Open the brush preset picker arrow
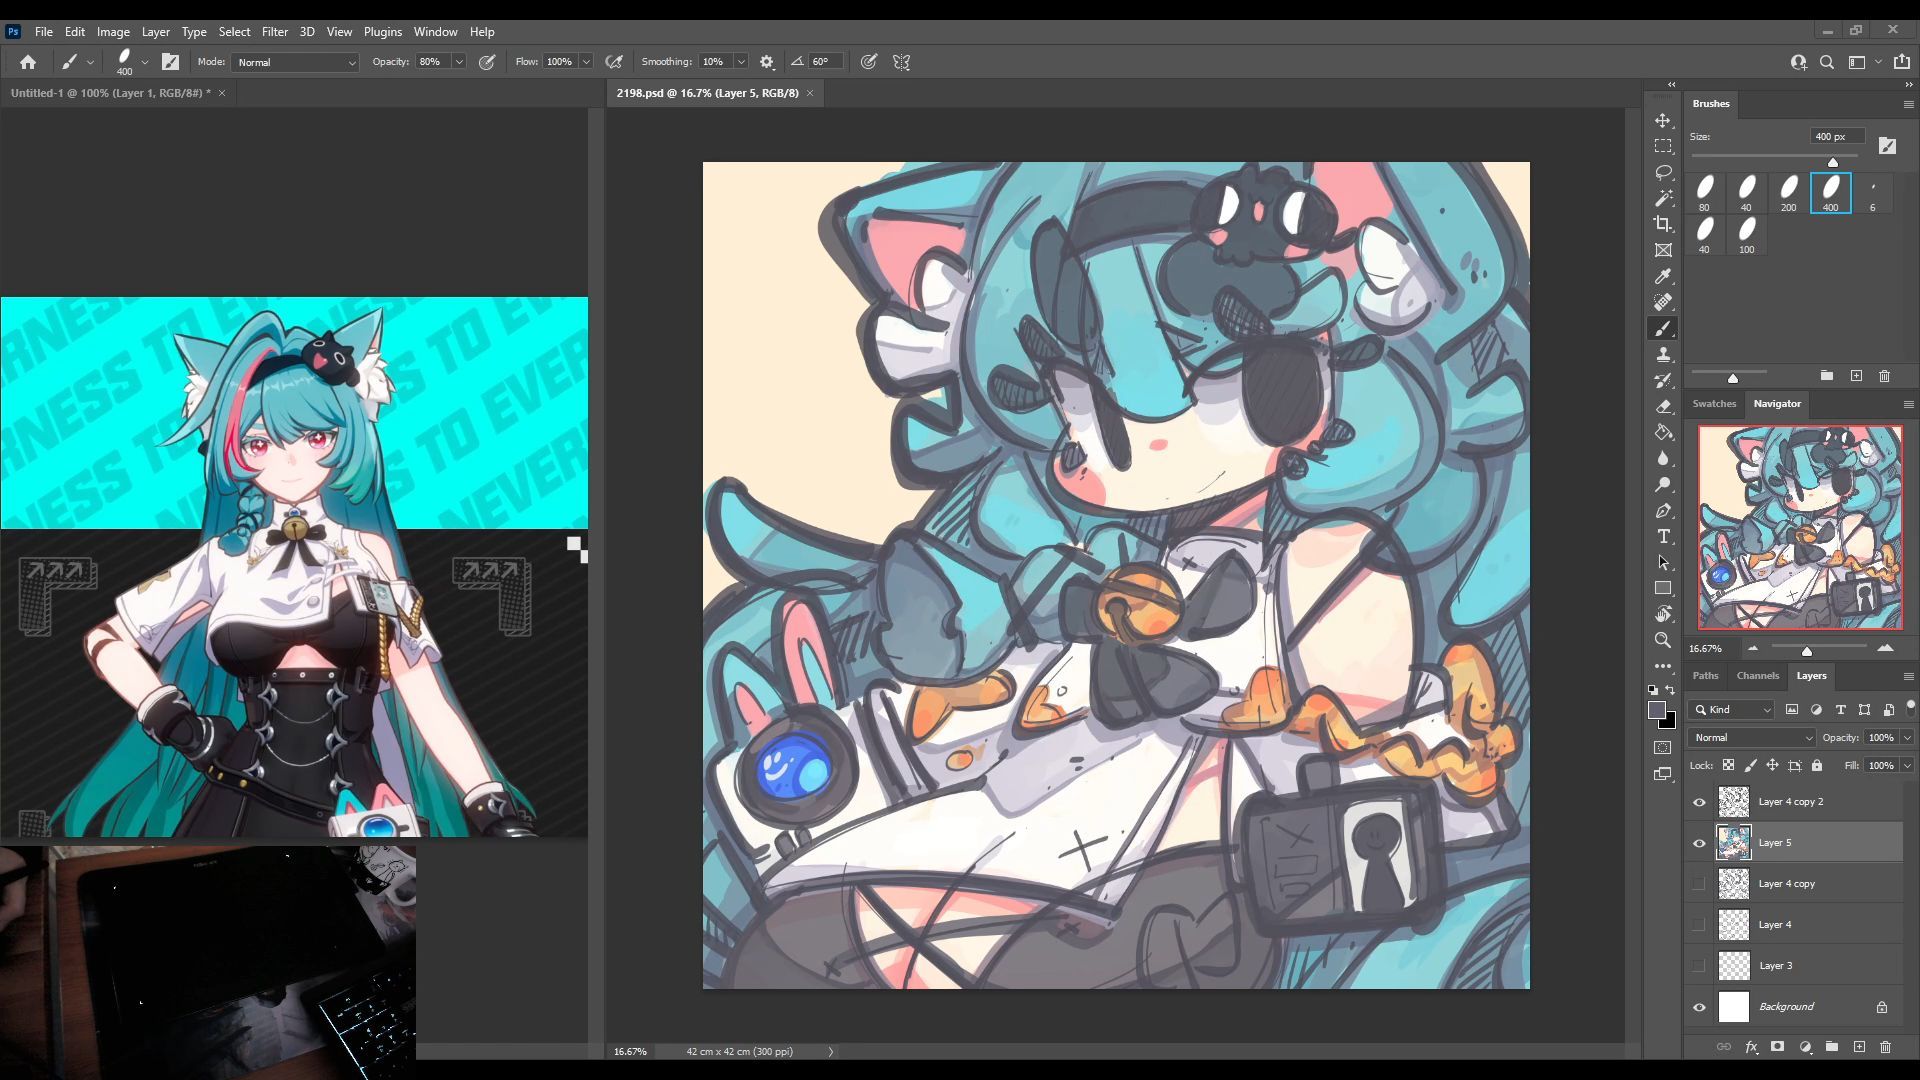1920x1080 pixels. tap(145, 62)
